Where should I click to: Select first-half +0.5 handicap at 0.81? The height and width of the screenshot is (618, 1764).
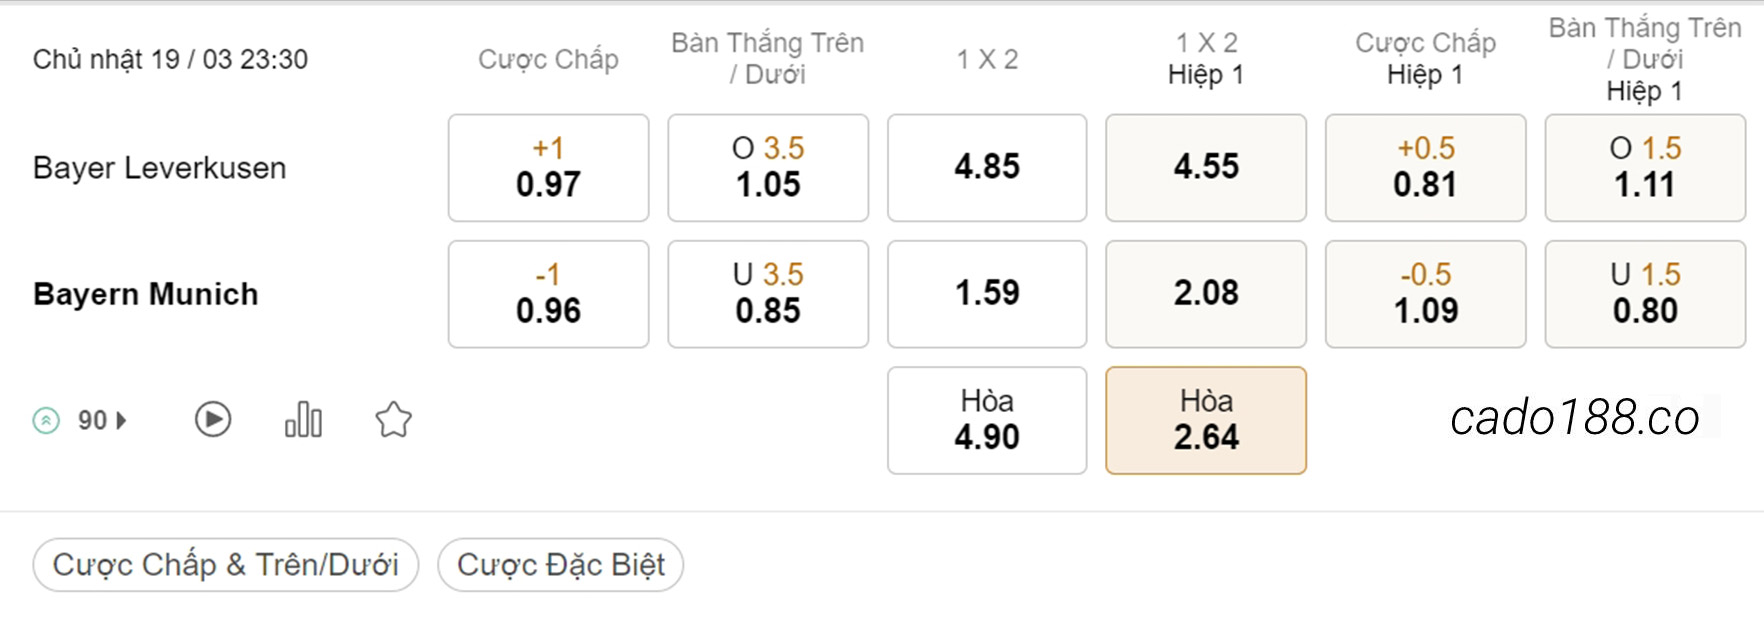[x=1426, y=167]
